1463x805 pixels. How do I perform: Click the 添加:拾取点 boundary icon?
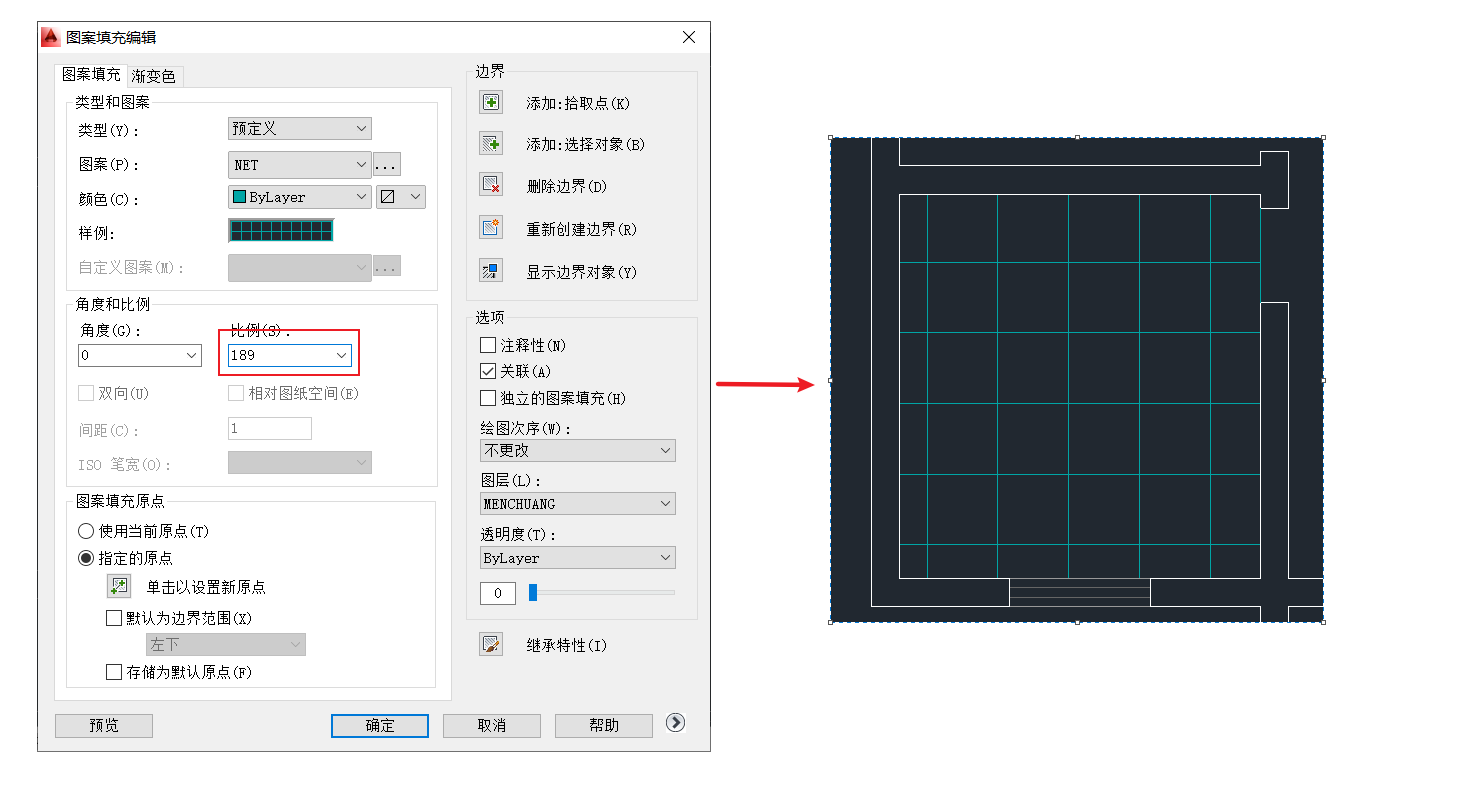pos(490,101)
